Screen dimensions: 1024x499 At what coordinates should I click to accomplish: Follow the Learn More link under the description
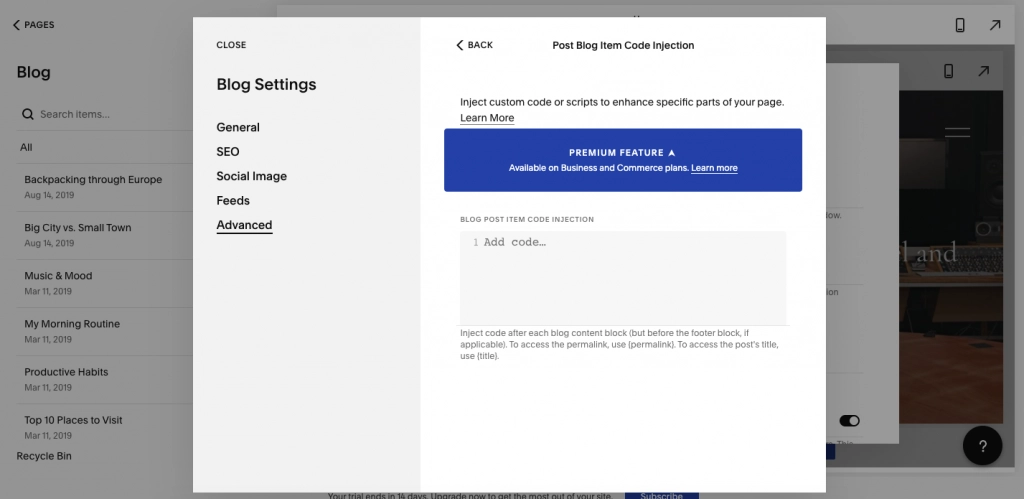487,118
